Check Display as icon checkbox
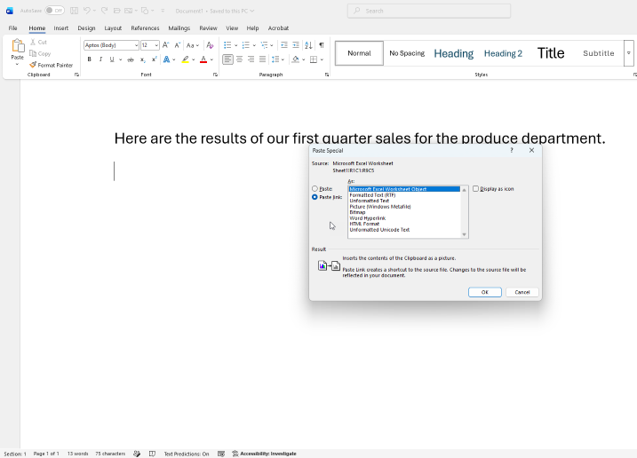Screen dimensions: 637x458 point(476,189)
